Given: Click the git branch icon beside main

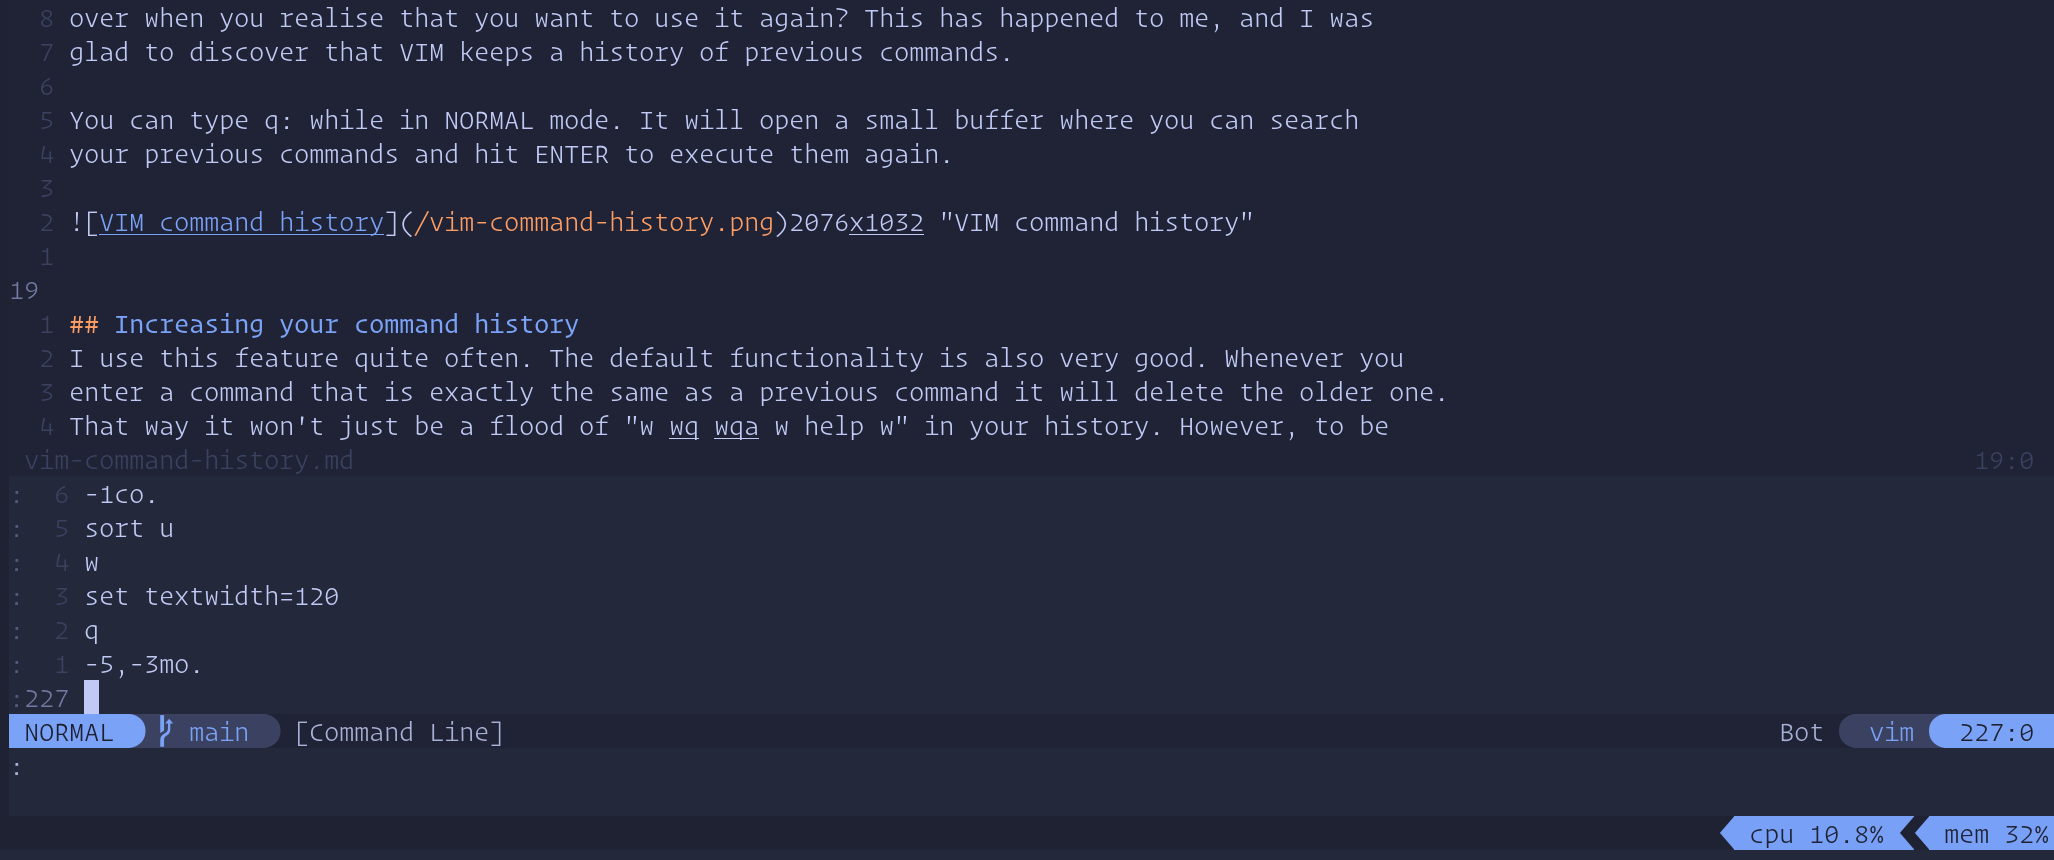Looking at the screenshot, I should 166,732.
